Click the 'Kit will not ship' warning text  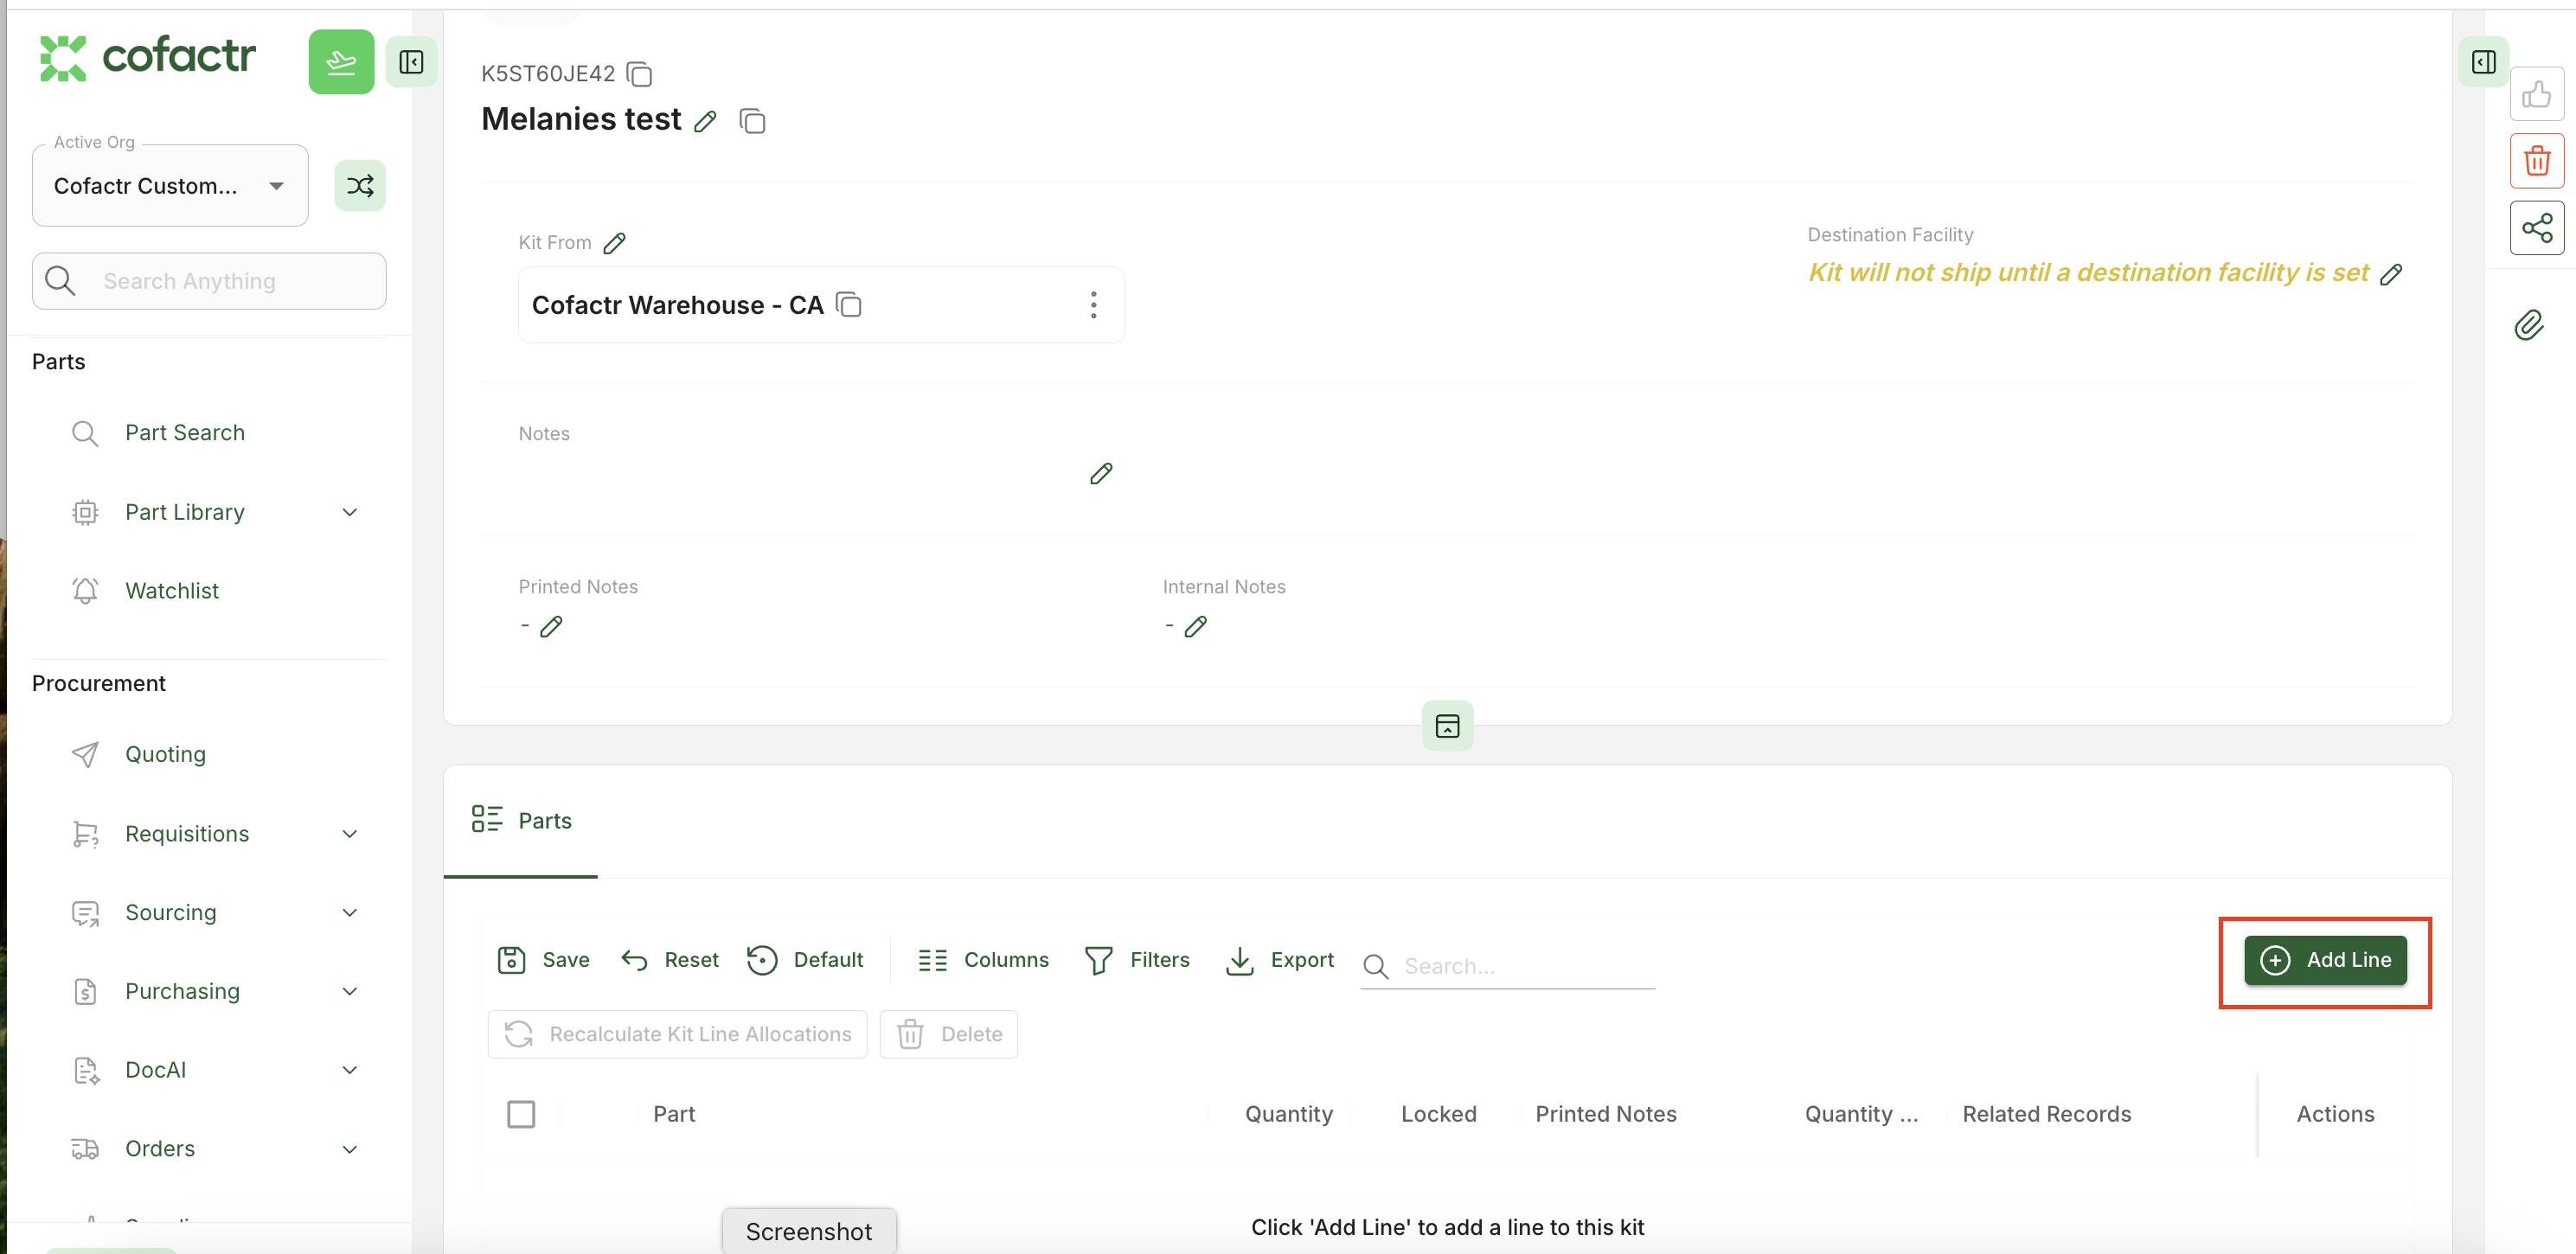pyautogui.click(x=2088, y=273)
